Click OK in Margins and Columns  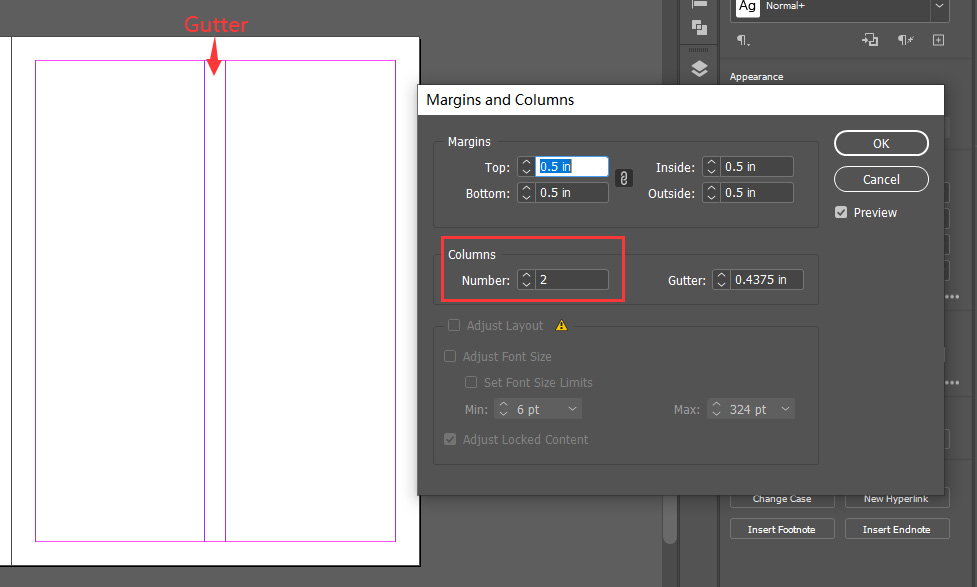coord(881,143)
